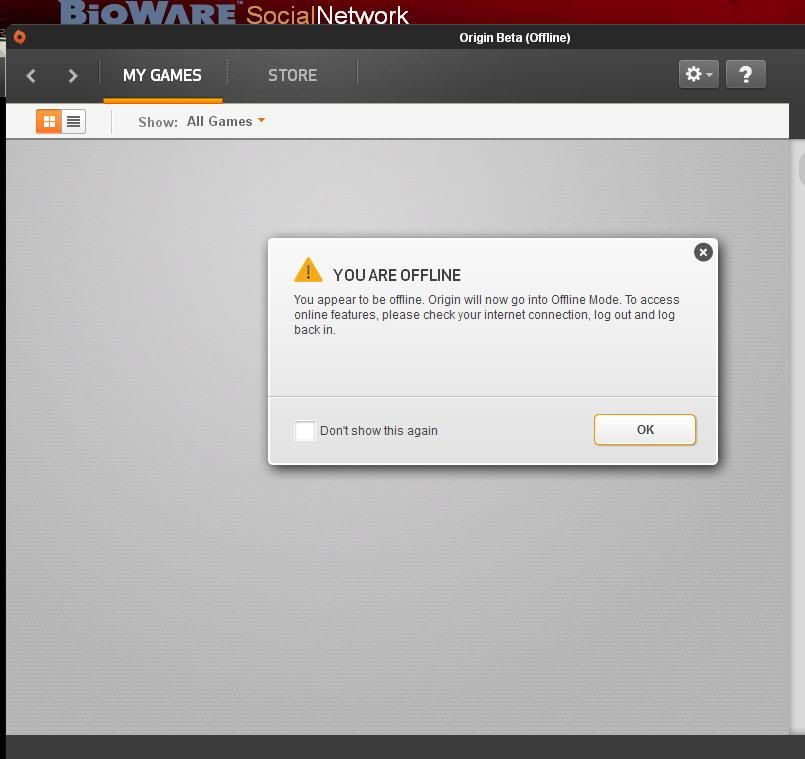
Task: Open the settings gear menu
Action: pos(692,74)
